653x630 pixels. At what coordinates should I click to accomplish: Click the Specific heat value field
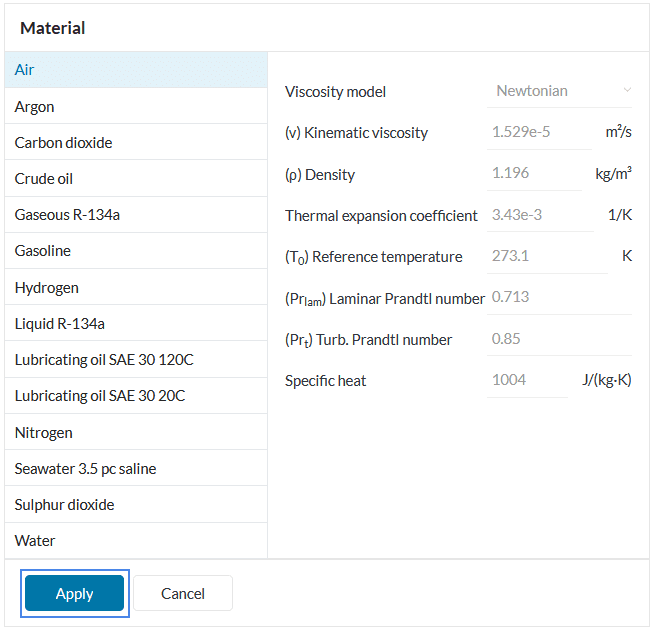click(527, 380)
